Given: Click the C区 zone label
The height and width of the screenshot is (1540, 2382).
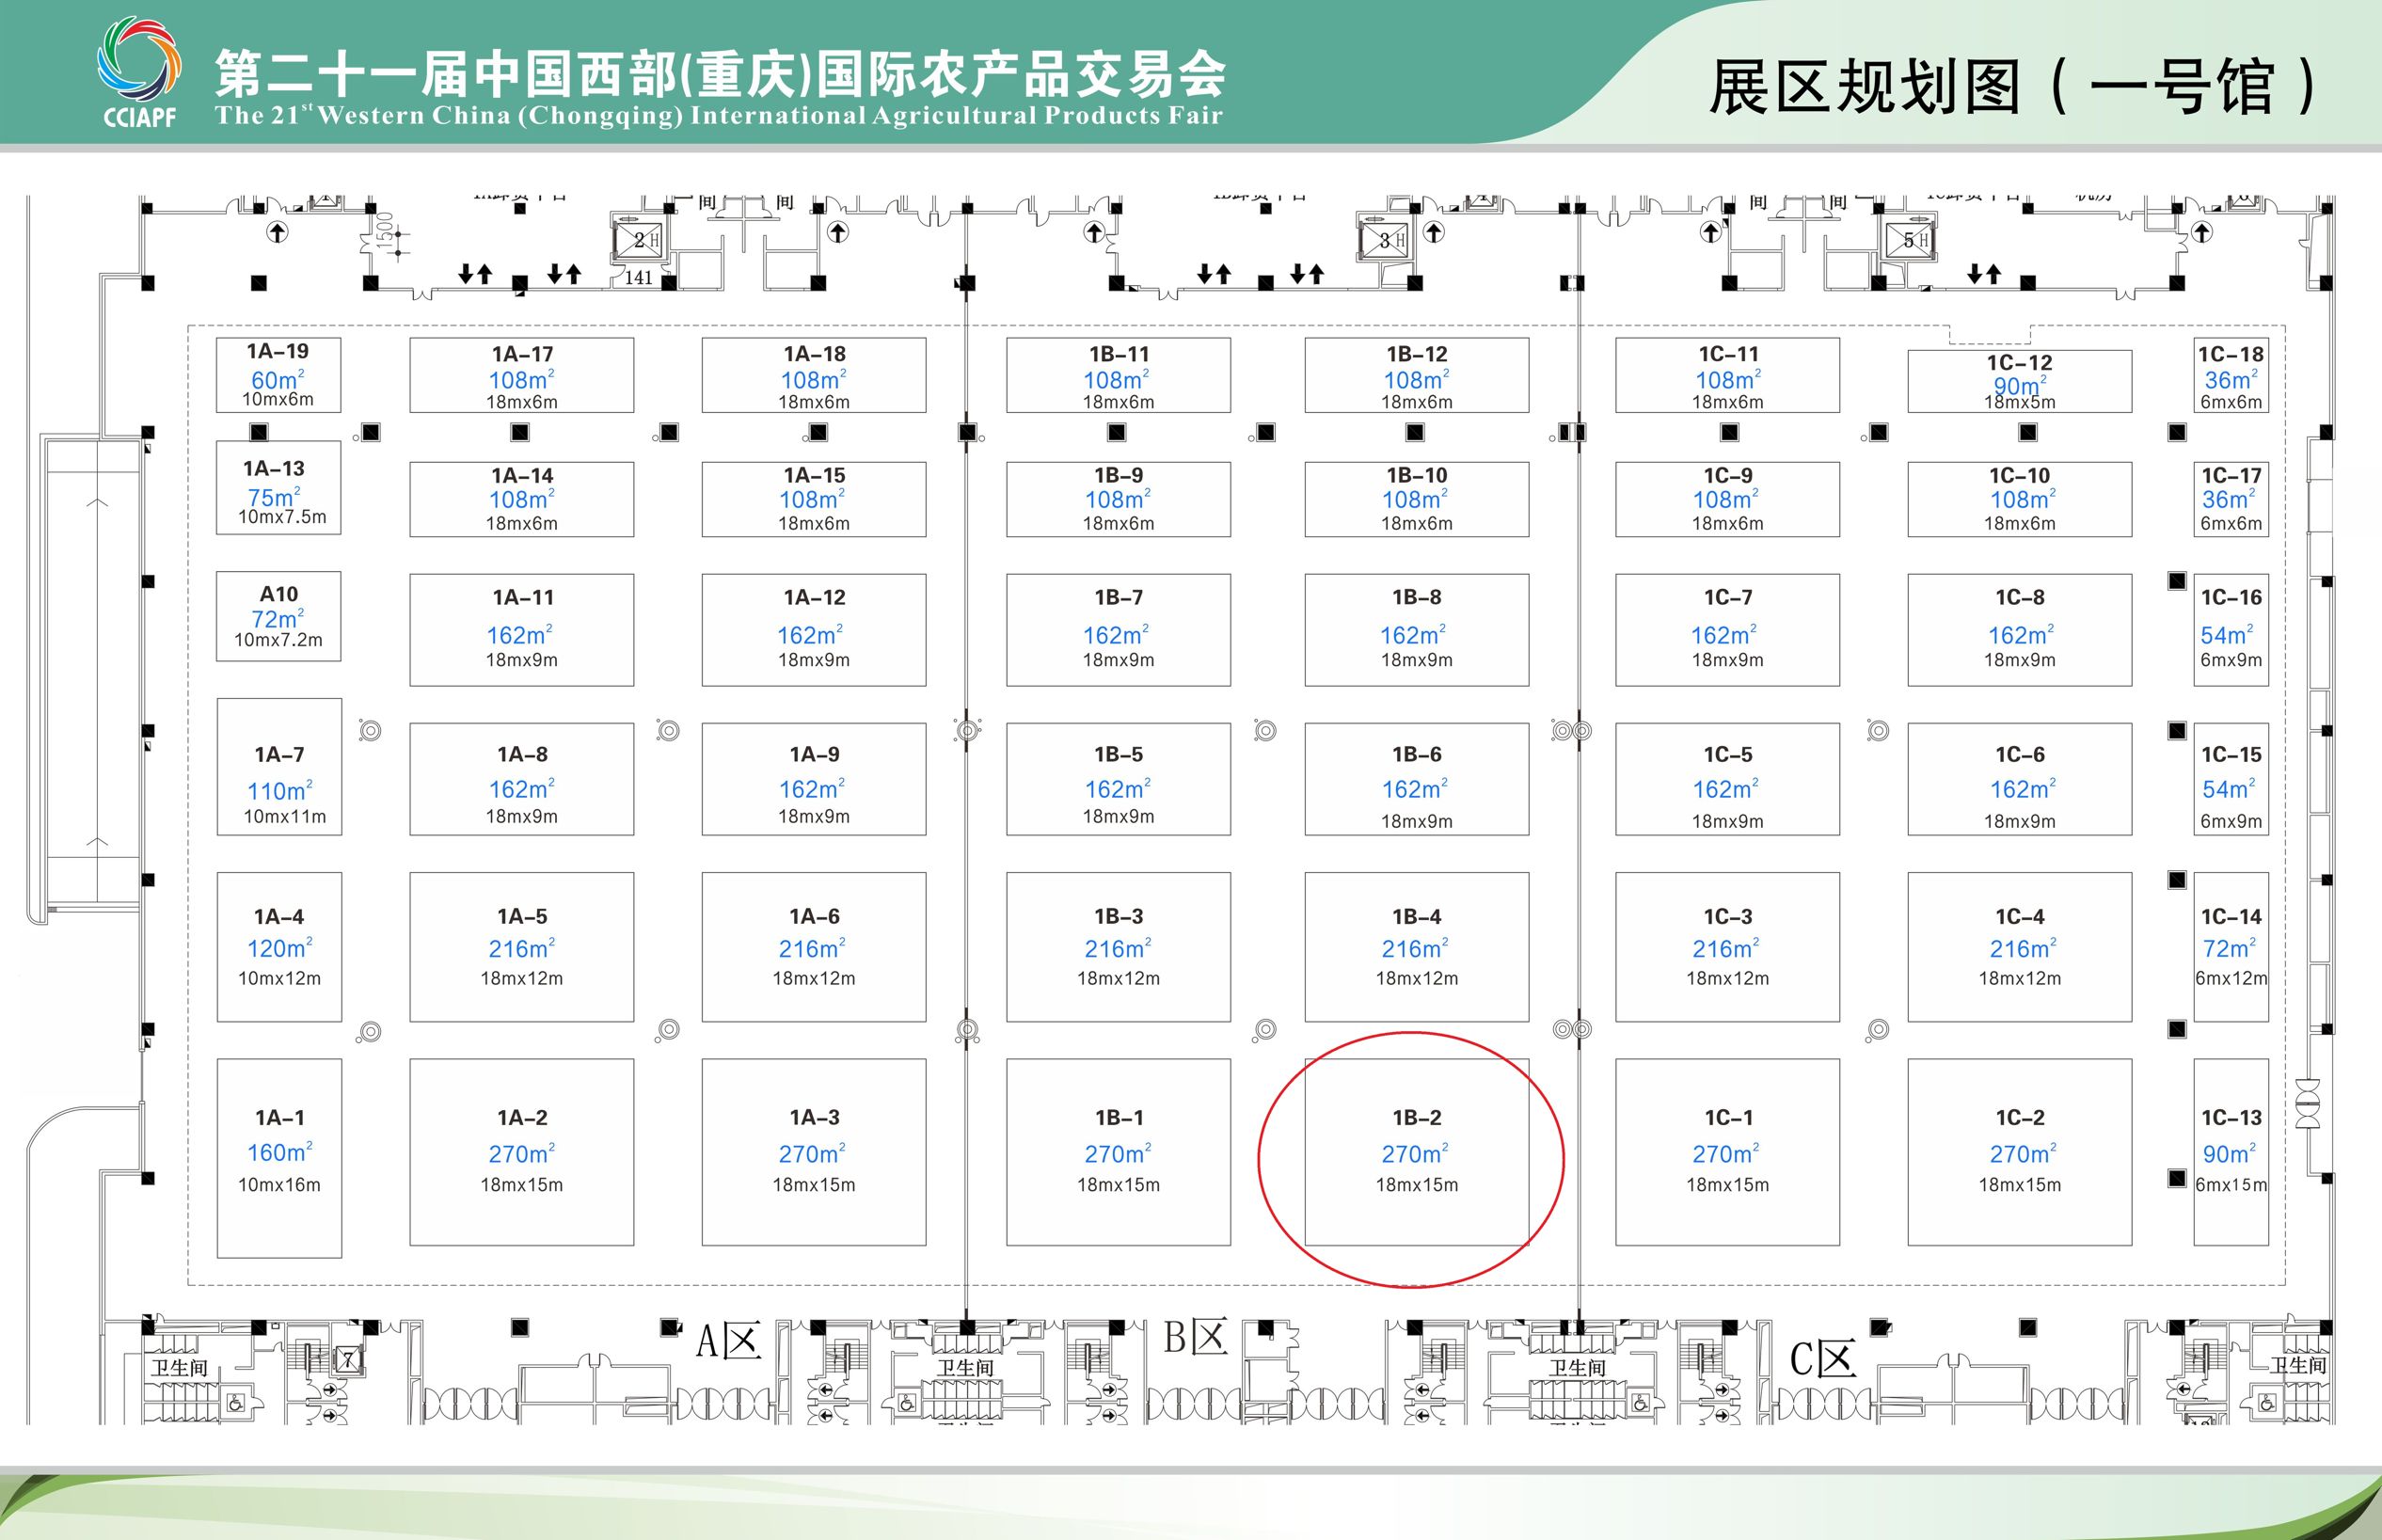Looking at the screenshot, I should click(1822, 1358).
